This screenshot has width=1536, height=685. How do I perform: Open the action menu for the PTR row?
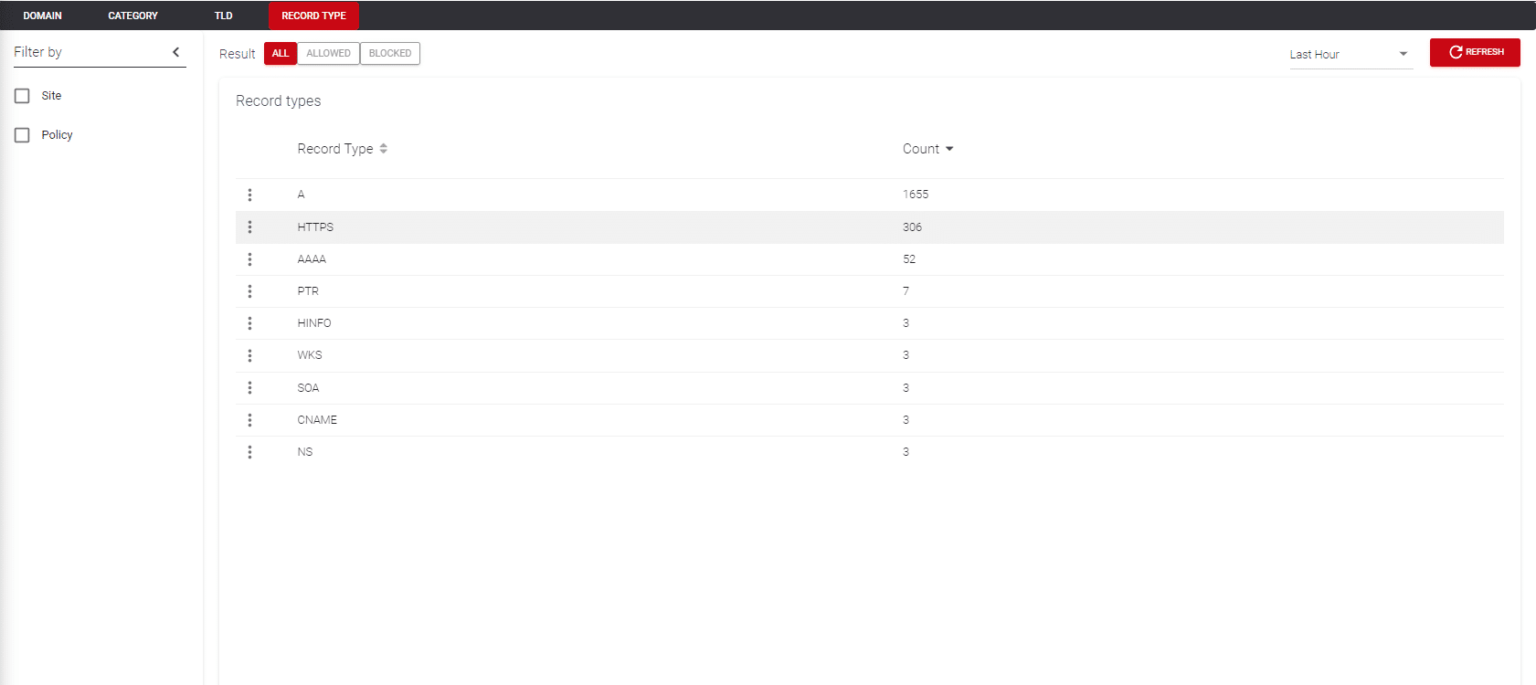pos(250,291)
